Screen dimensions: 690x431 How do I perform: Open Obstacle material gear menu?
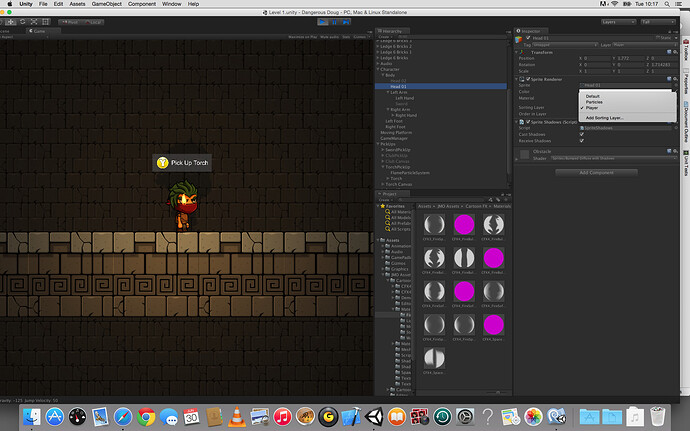click(x=675, y=151)
